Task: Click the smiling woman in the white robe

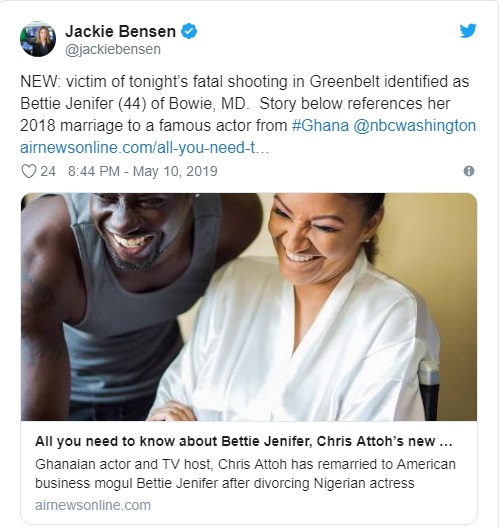Action: (302, 307)
